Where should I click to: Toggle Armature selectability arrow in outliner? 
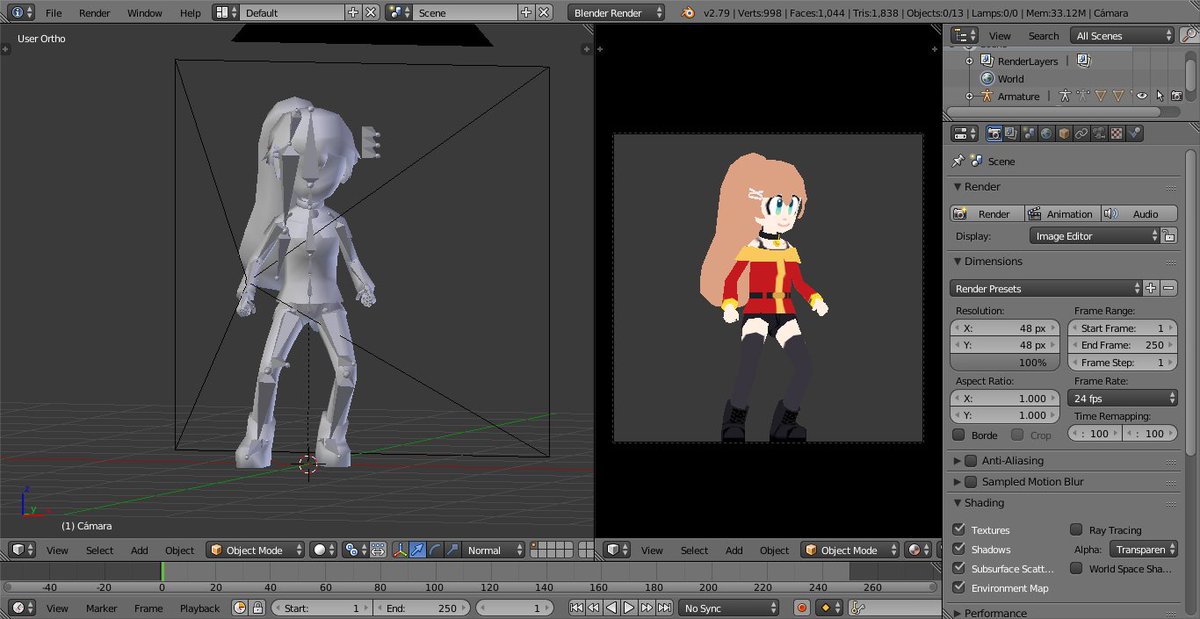pyautogui.click(x=1159, y=96)
